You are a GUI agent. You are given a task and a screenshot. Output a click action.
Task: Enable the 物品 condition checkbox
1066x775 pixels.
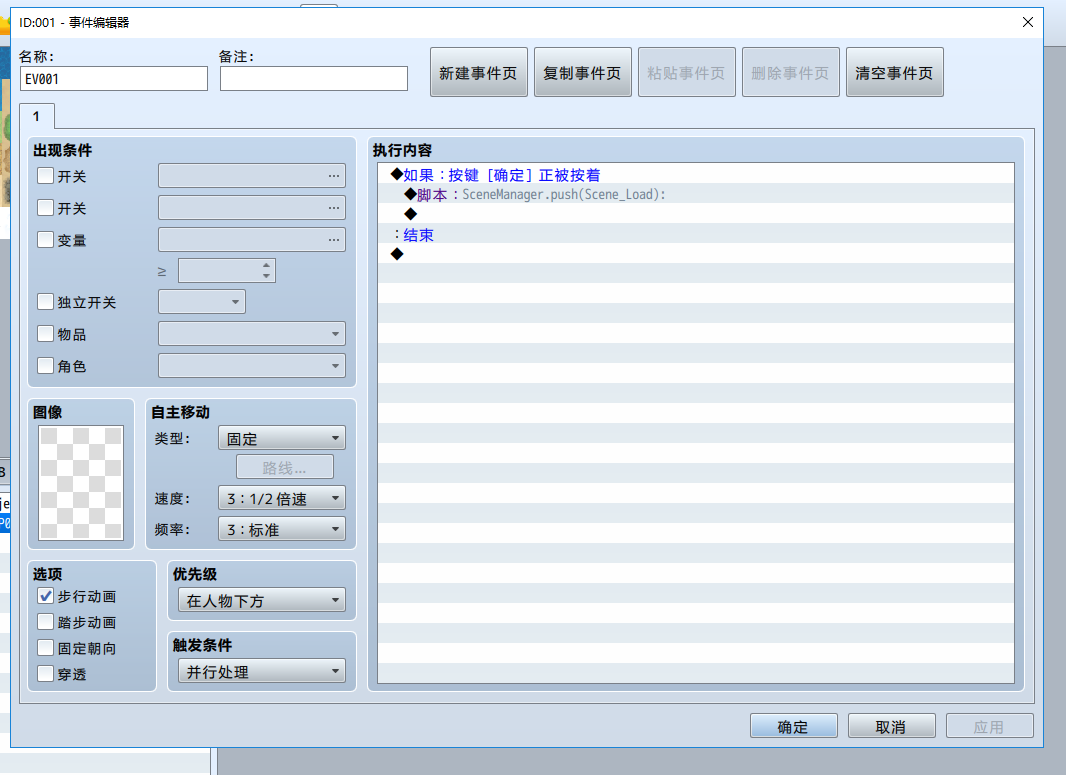point(46,334)
